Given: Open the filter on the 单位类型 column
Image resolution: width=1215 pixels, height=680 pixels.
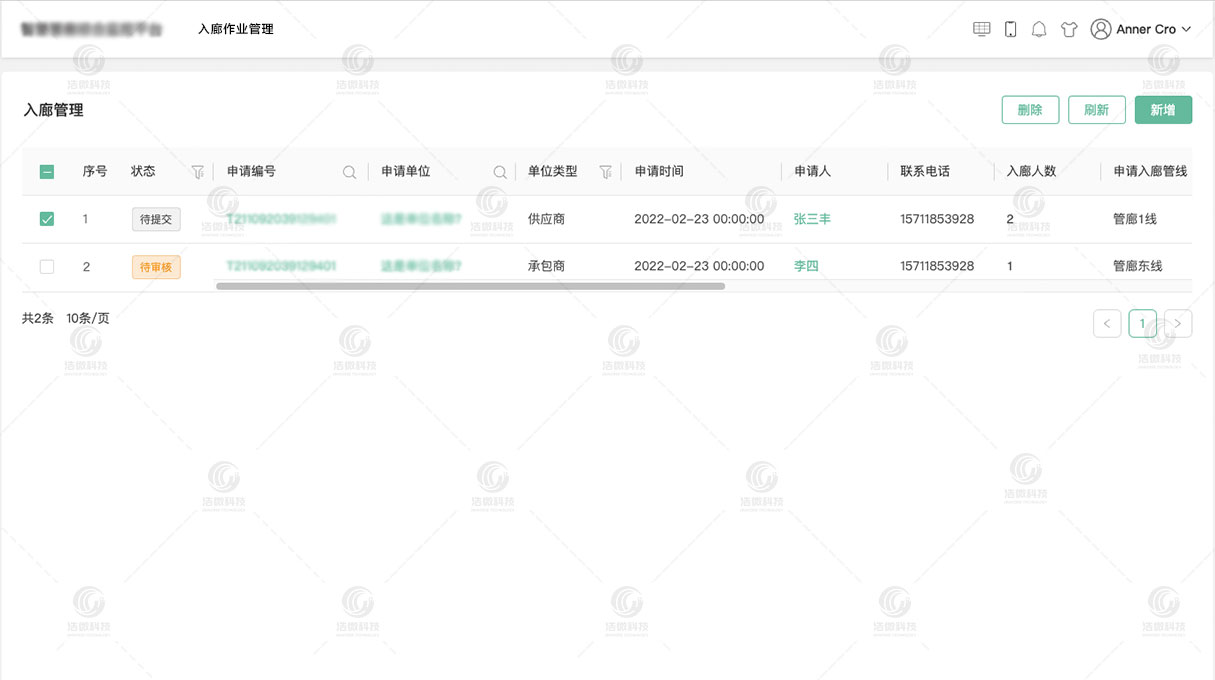Looking at the screenshot, I should tap(606, 172).
